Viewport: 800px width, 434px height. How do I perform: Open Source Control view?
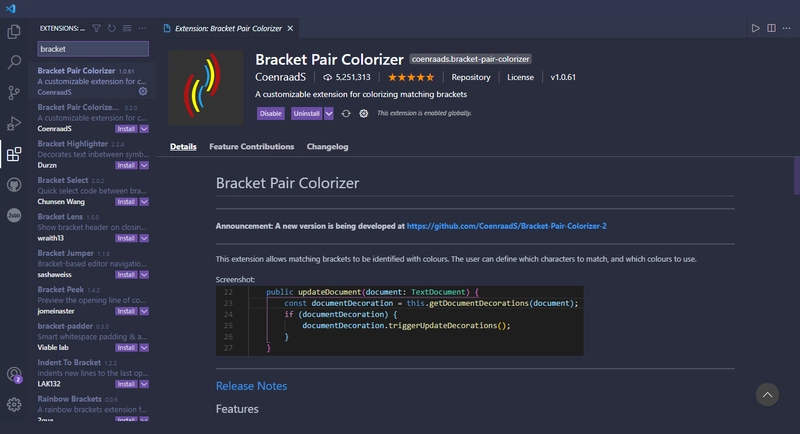pyautogui.click(x=14, y=93)
